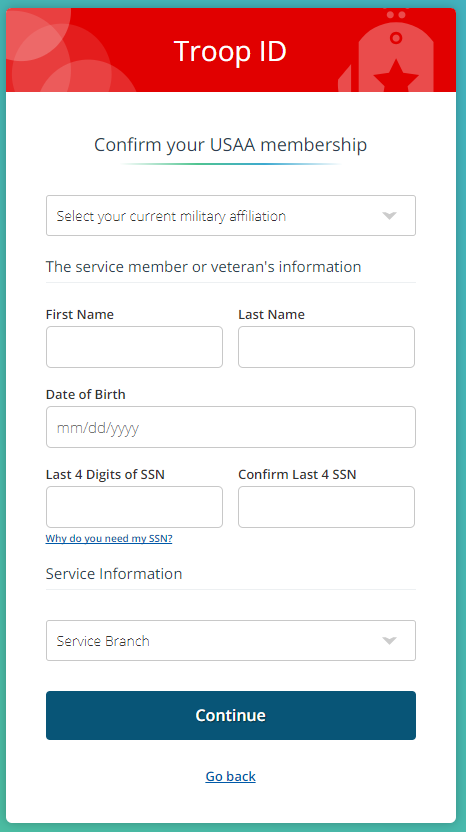Focus the Last Name input field
The image size is (466, 832).
click(x=326, y=347)
